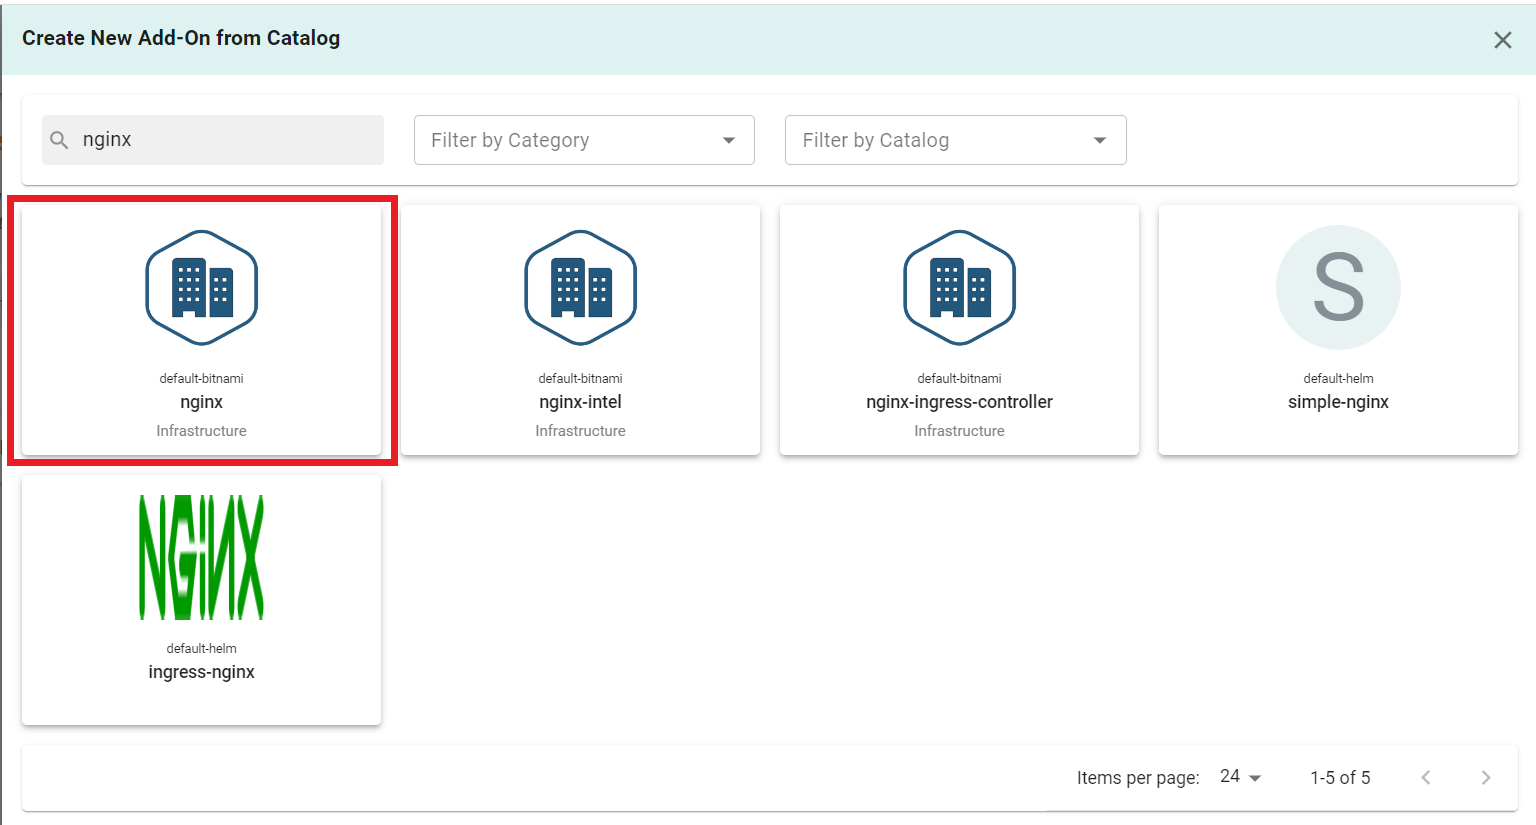1536x825 pixels.
Task: Click the simple-nginx S avatar icon
Action: [1338, 288]
